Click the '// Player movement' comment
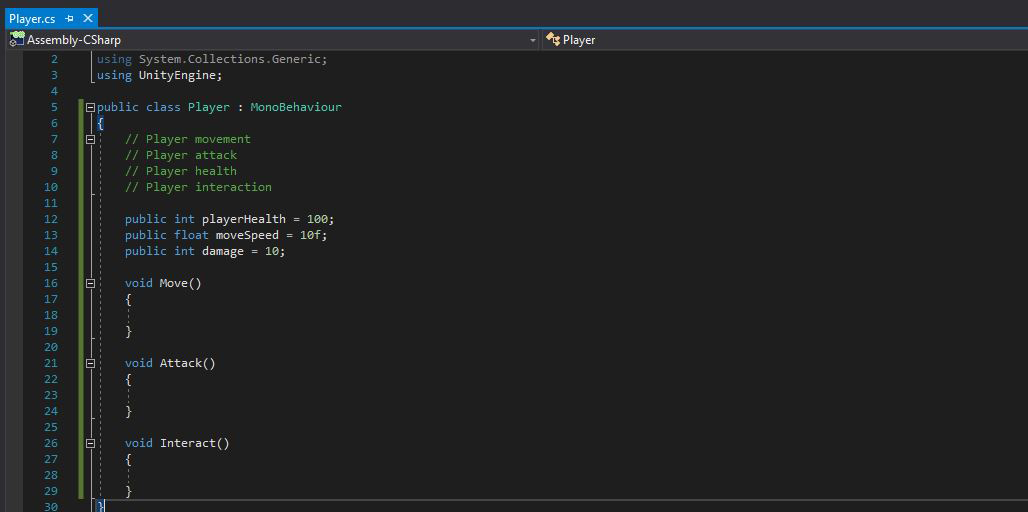The image size is (1028, 512). (188, 139)
